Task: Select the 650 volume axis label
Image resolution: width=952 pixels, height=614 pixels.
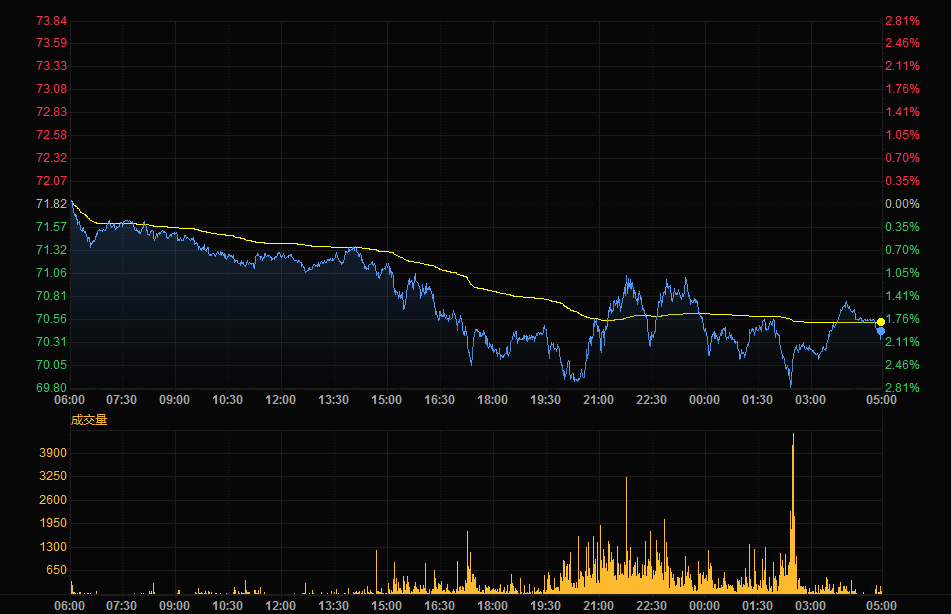Action: [56, 570]
